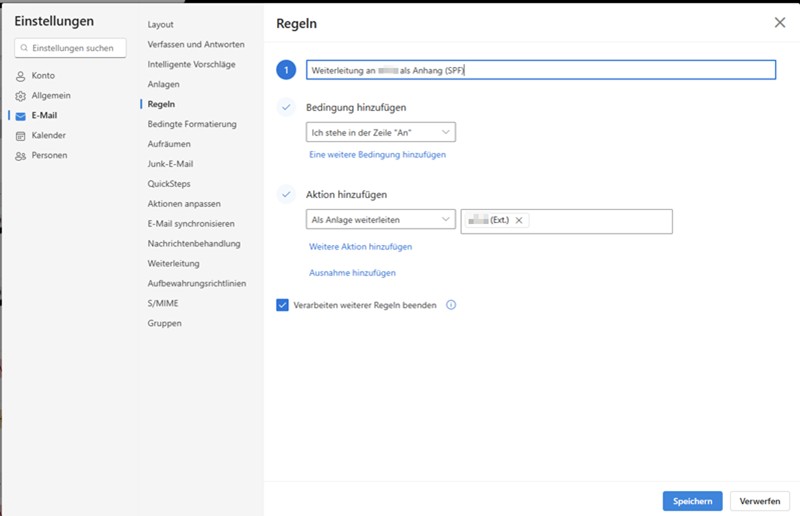Click the Einstellungen suchen search field

pos(70,48)
